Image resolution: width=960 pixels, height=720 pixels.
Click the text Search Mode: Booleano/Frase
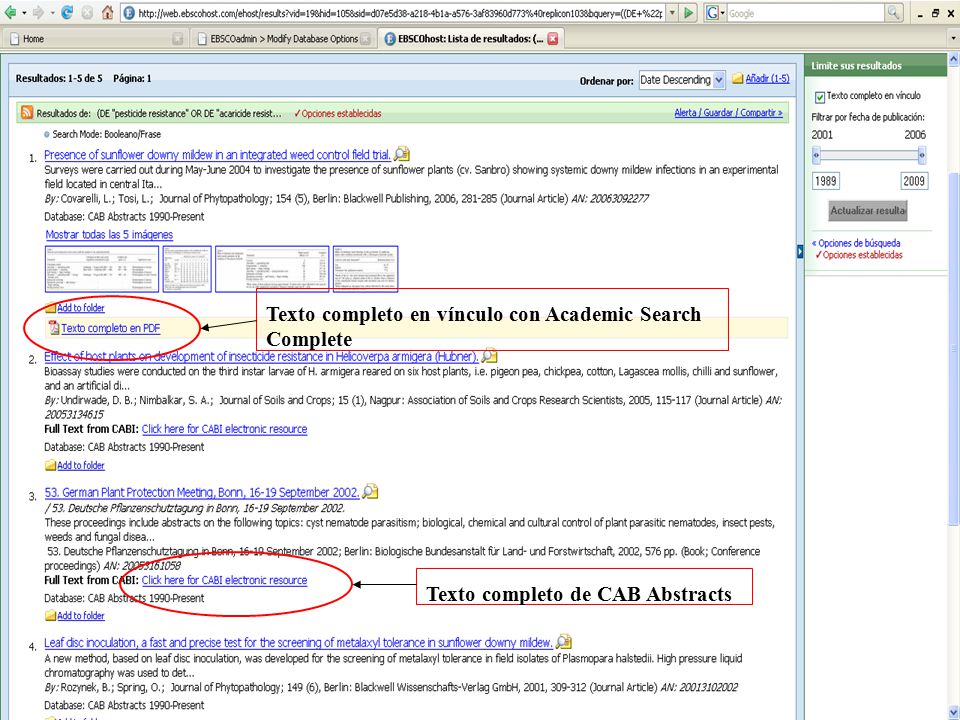107,134
